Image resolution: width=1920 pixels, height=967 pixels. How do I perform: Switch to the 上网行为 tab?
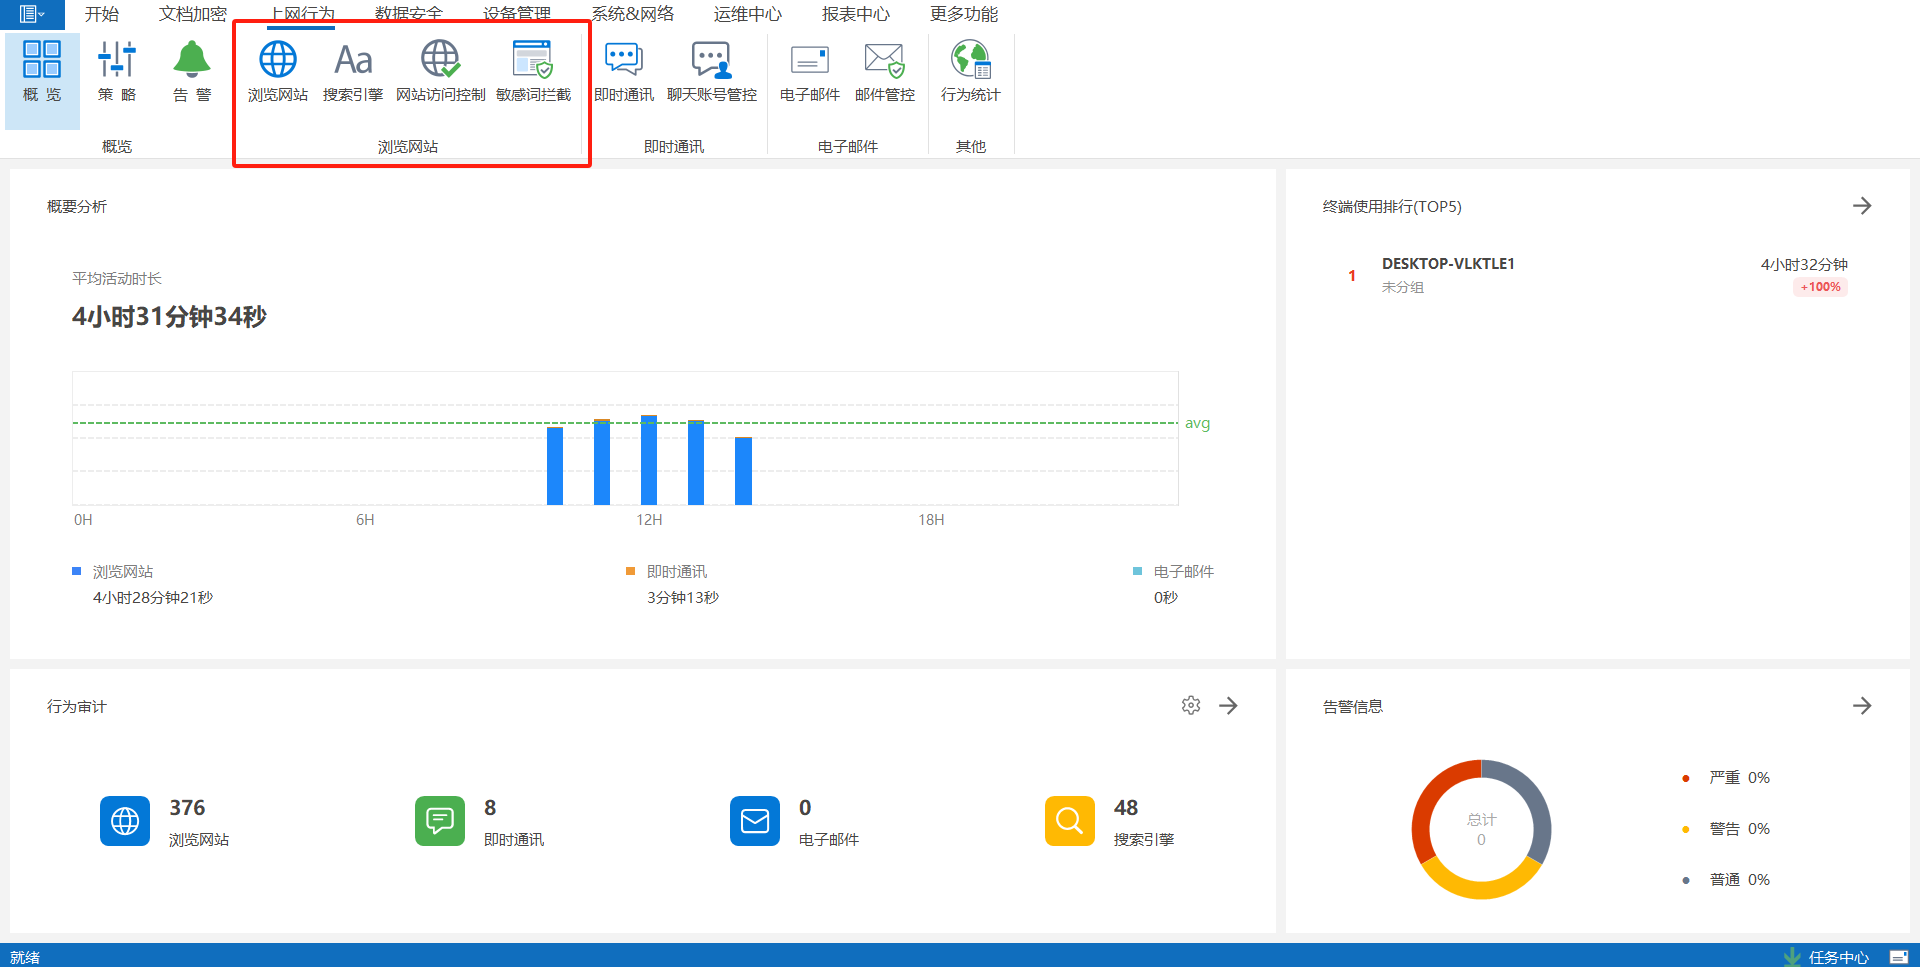302,14
